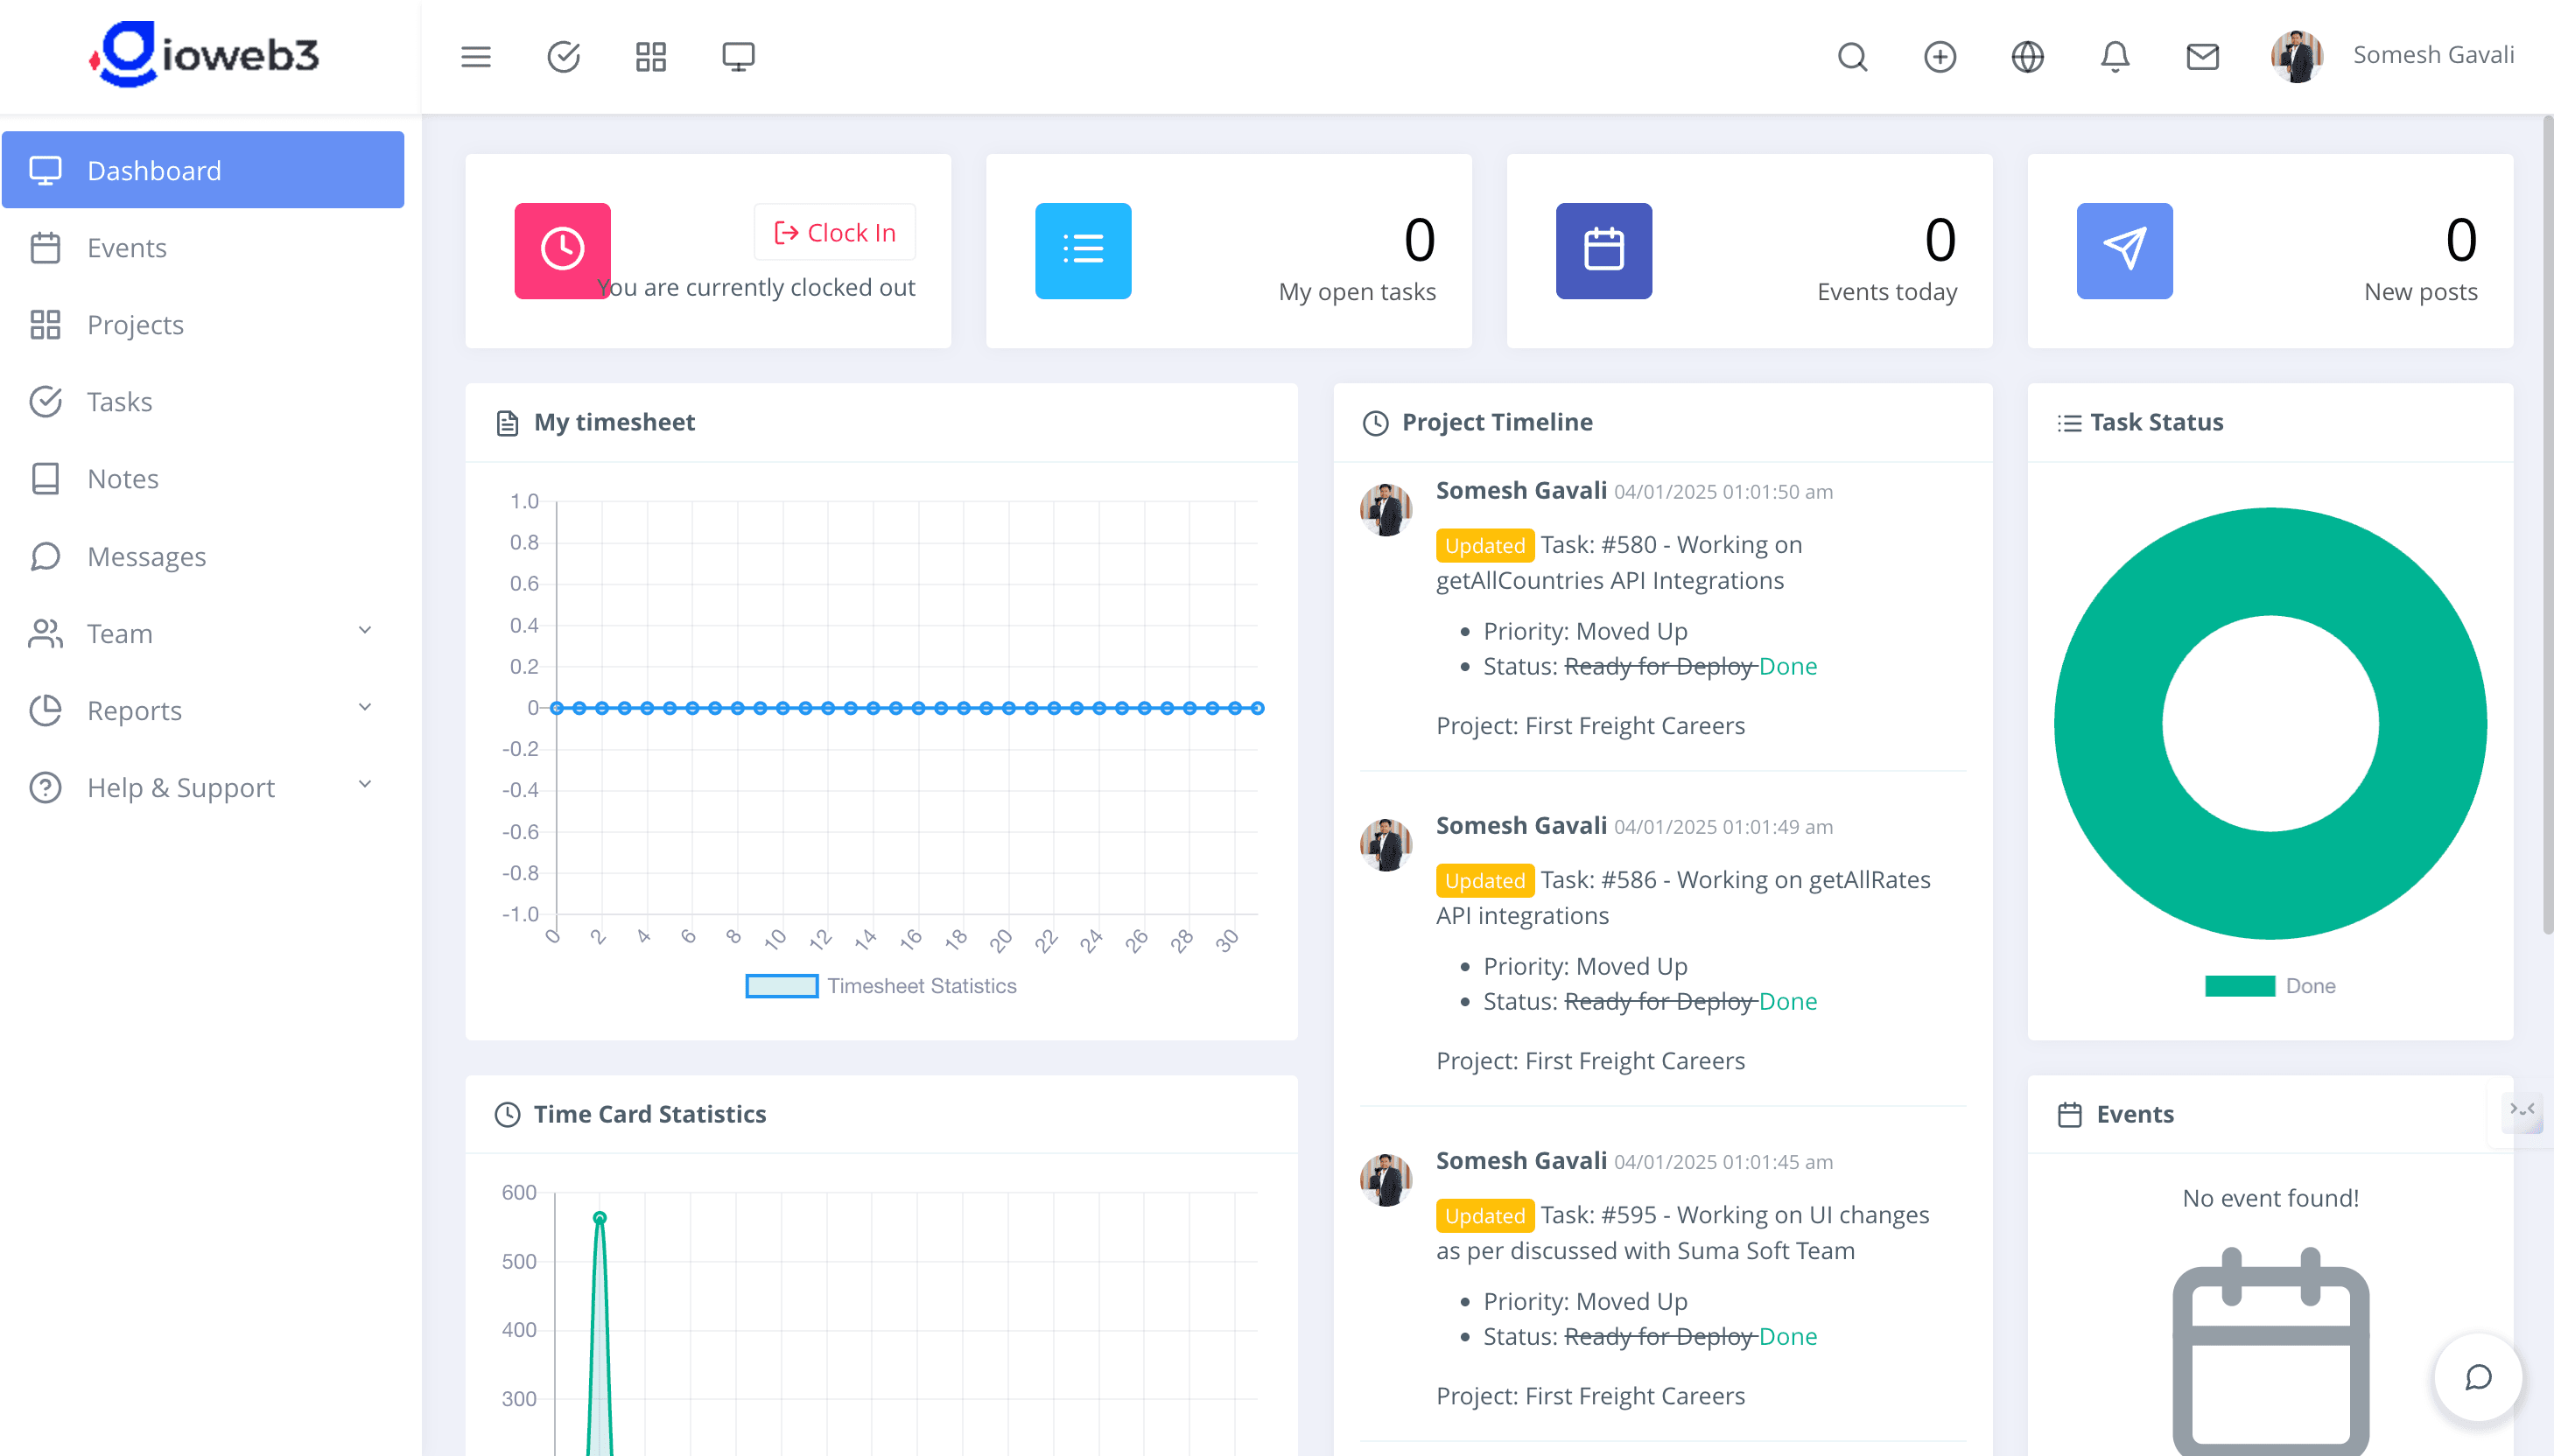Open tasks shortcut checkmark icon in top bar

click(x=564, y=57)
